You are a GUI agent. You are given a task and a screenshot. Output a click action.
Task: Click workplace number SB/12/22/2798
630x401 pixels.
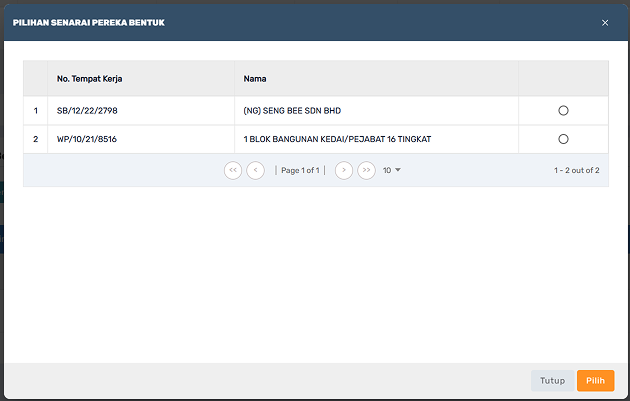(87, 110)
